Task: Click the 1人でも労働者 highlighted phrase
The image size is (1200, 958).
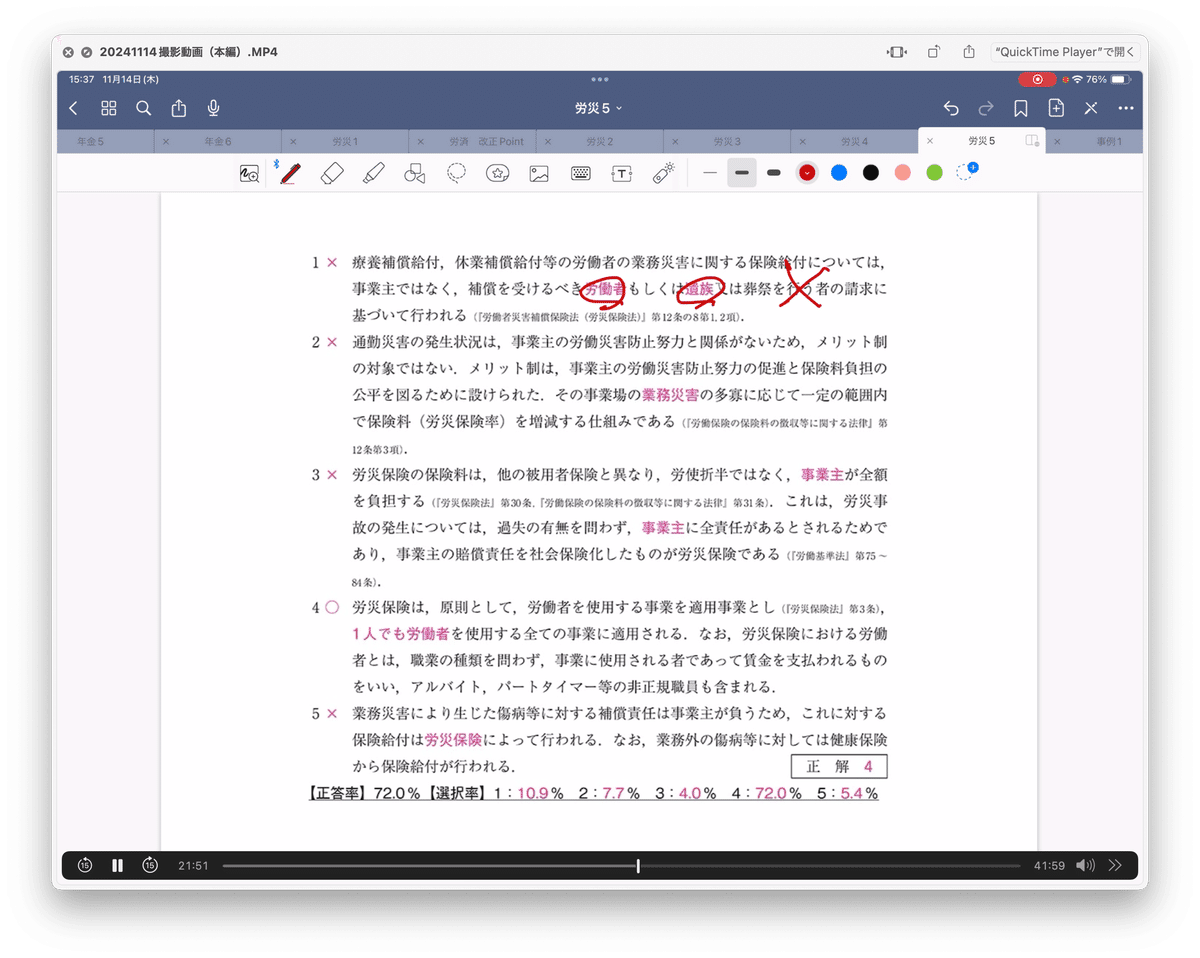Action: click(x=401, y=634)
